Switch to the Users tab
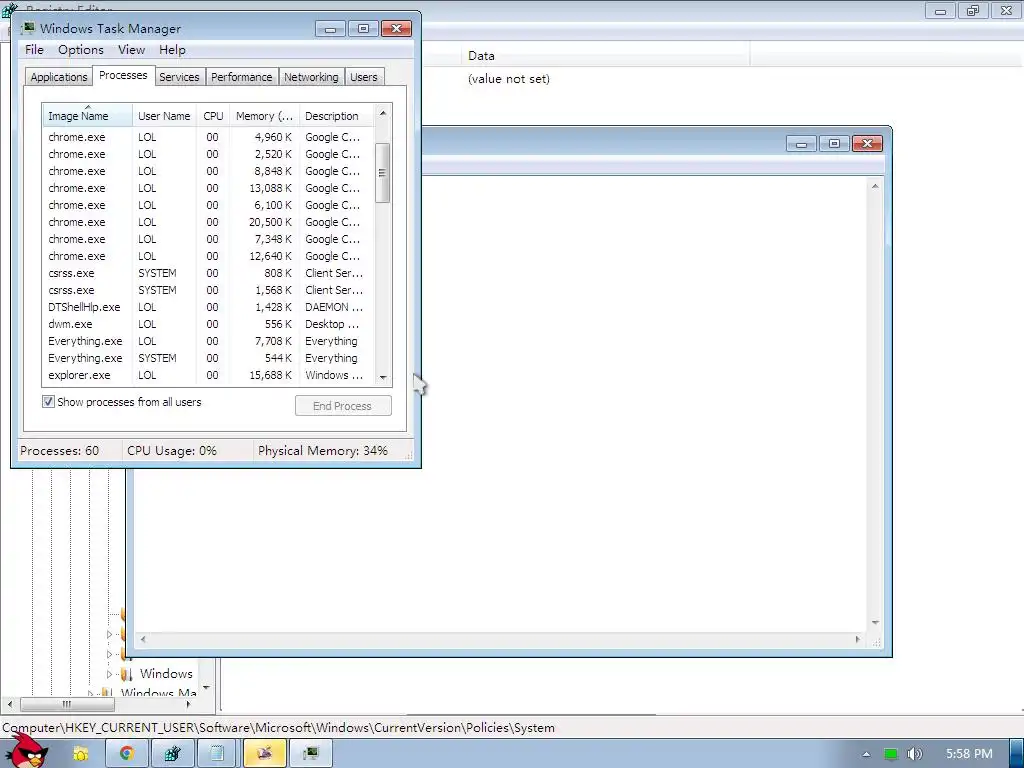The width and height of the screenshot is (1024, 768). pos(364,77)
